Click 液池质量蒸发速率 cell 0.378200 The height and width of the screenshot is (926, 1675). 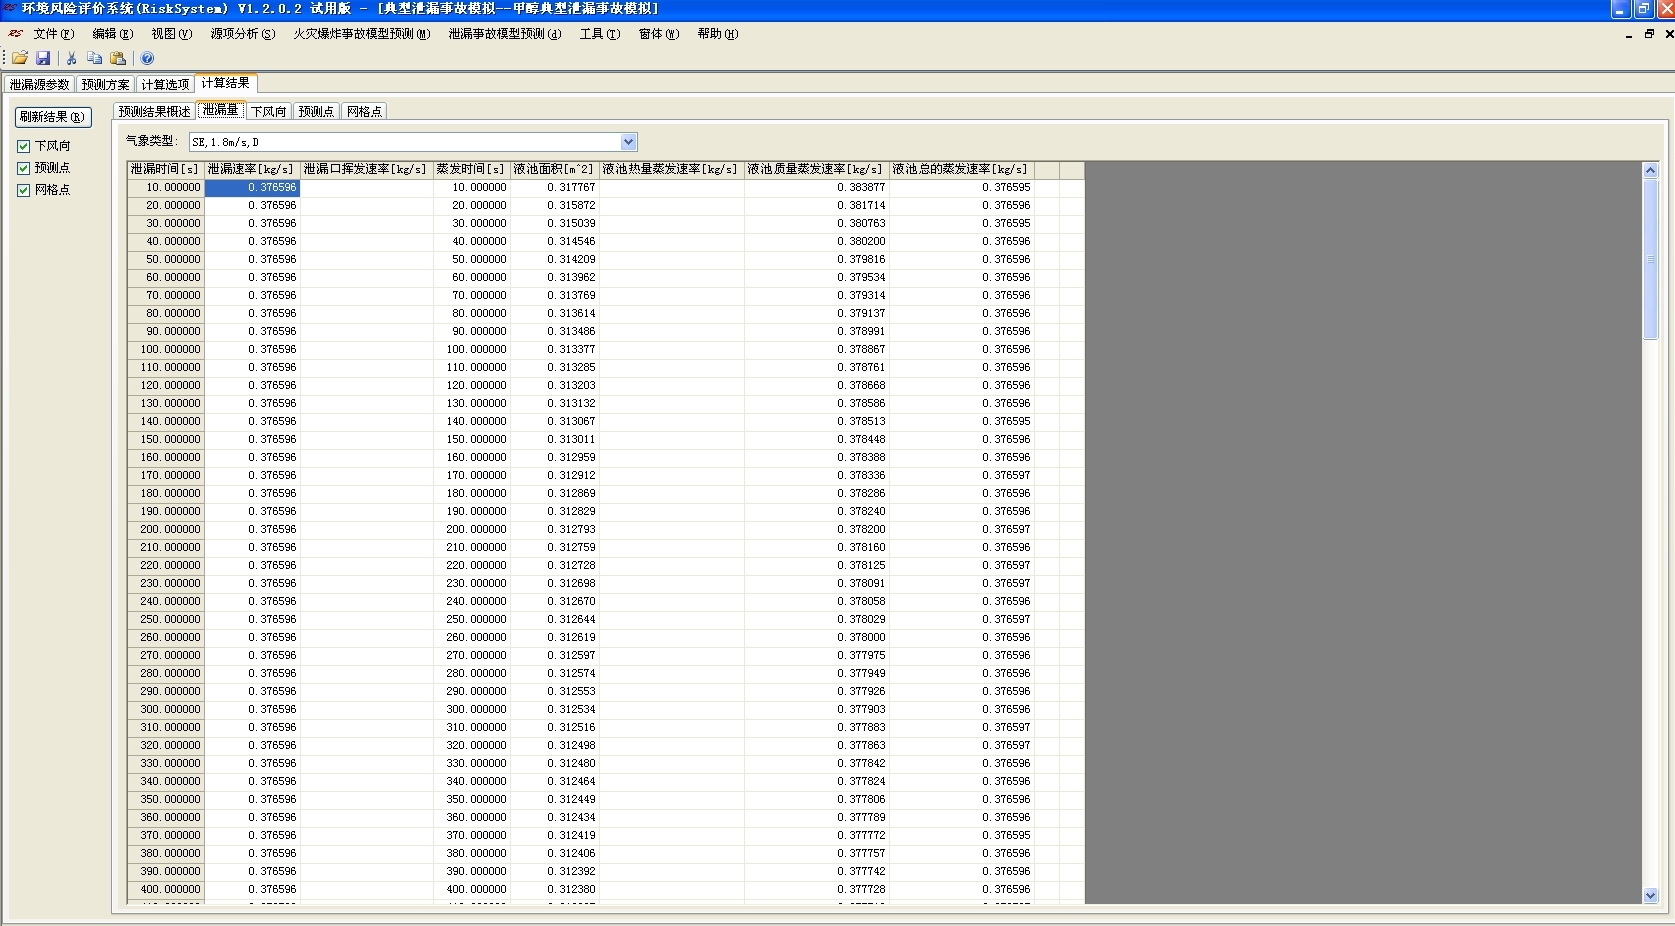point(816,530)
